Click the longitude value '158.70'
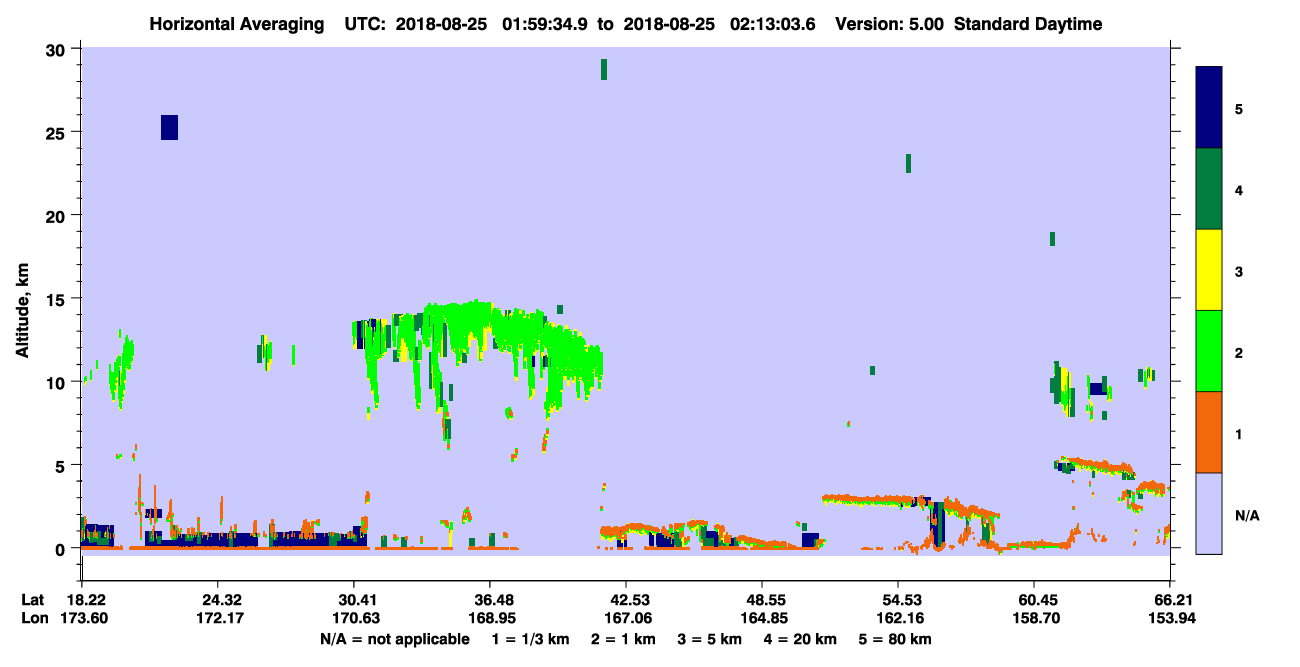This screenshot has width=1300, height=667. 1034,618
